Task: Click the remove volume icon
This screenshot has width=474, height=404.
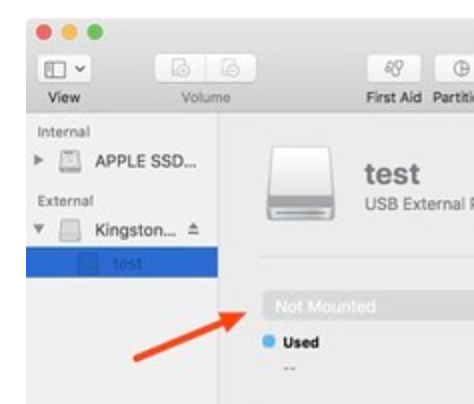Action: click(x=231, y=68)
